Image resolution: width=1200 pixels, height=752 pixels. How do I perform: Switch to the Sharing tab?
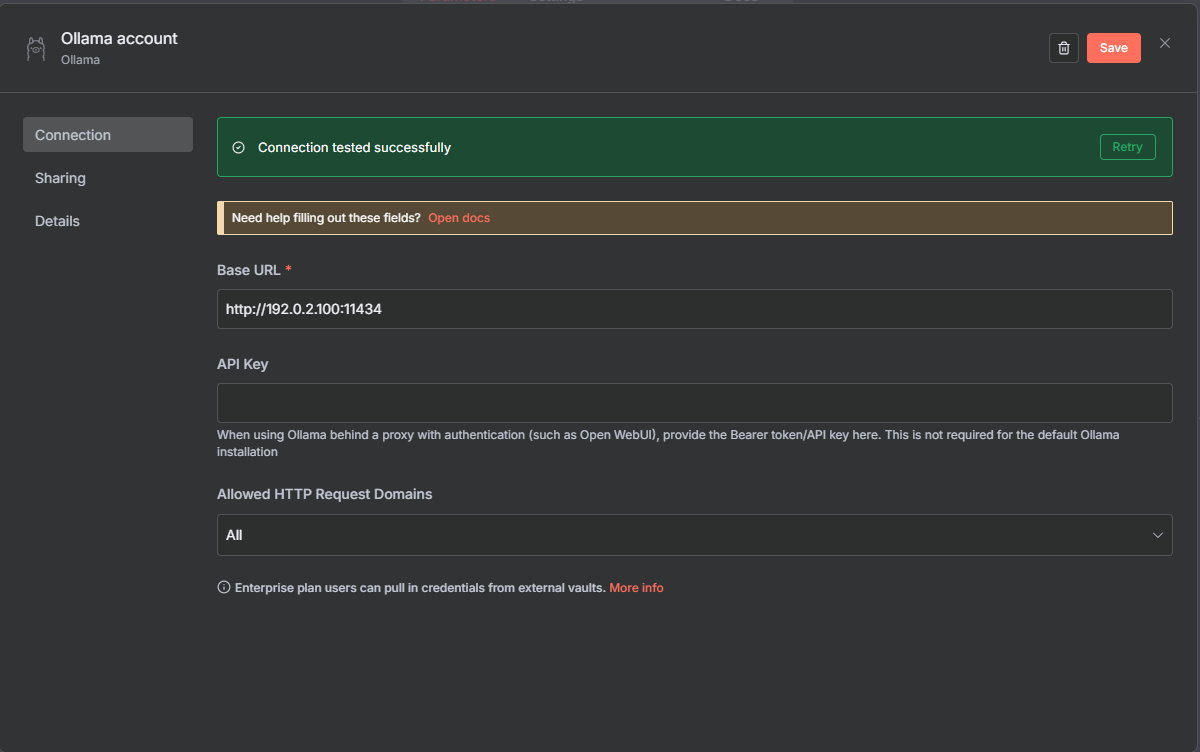point(60,178)
